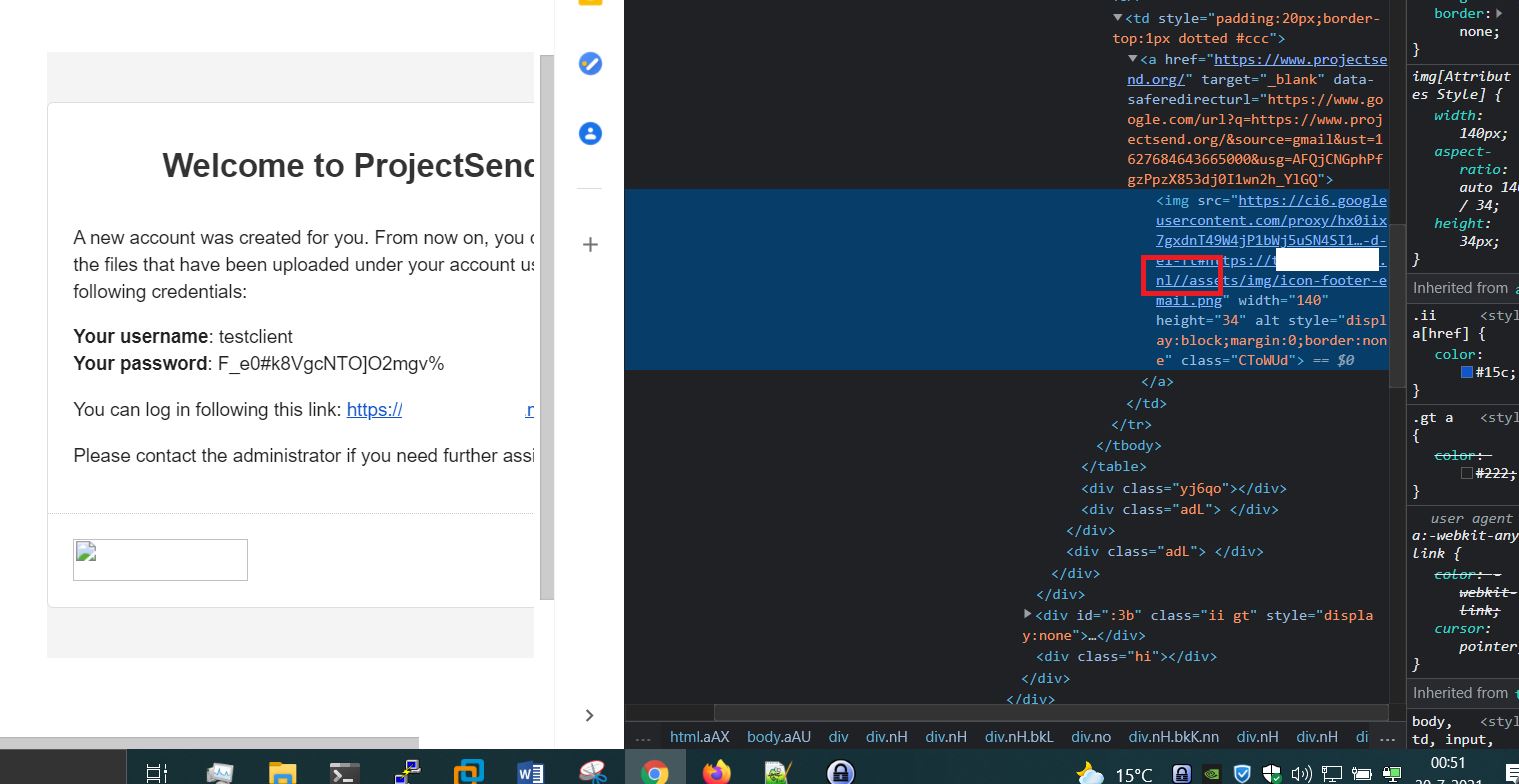The image size is (1519, 784).
Task: Expand the div with id ':3b'
Action: click(x=1027, y=614)
